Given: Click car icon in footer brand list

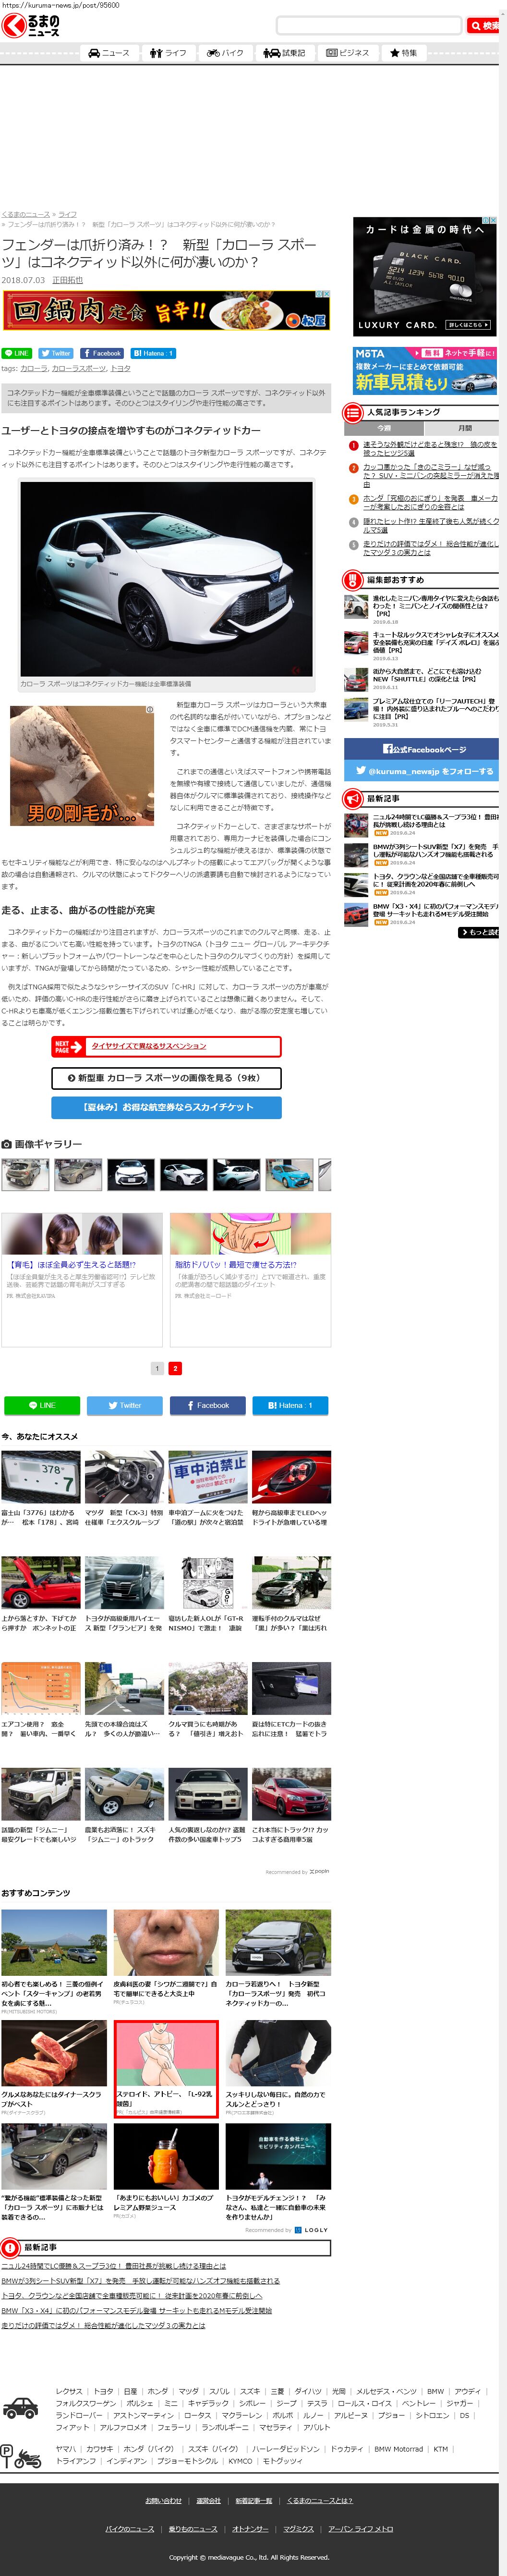Looking at the screenshot, I should click(x=20, y=2408).
